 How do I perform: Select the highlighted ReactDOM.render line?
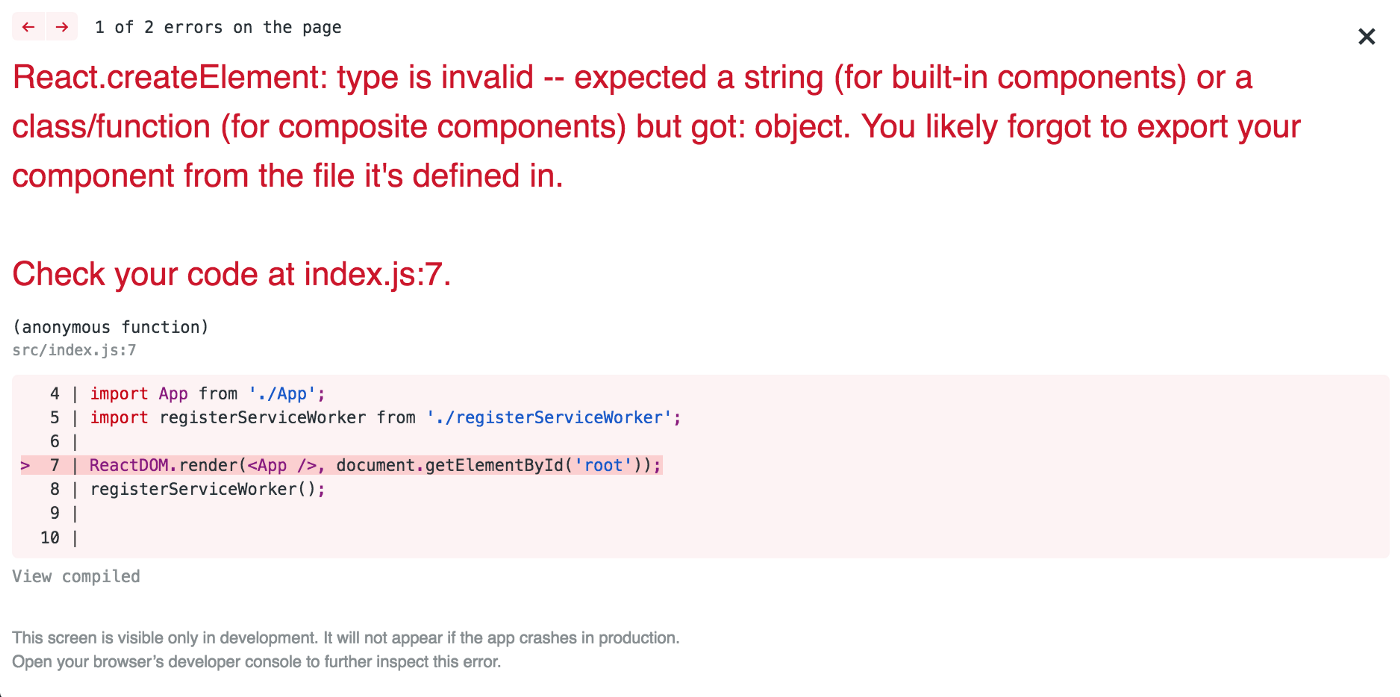pyautogui.click(x=375, y=465)
